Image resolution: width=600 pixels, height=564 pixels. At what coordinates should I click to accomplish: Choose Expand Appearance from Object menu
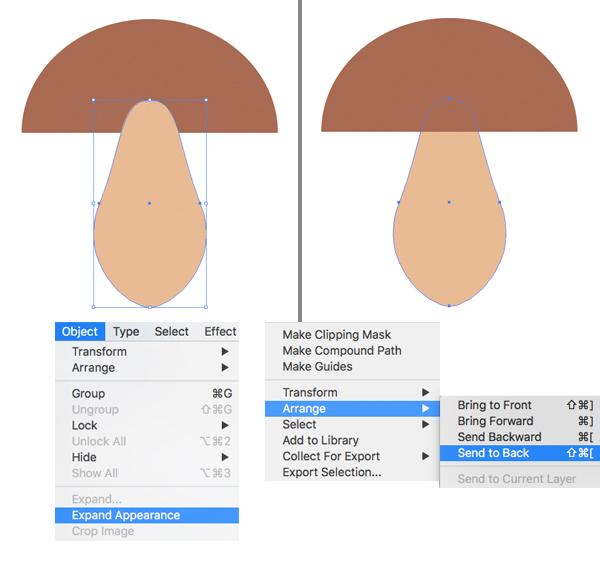[x=126, y=515]
